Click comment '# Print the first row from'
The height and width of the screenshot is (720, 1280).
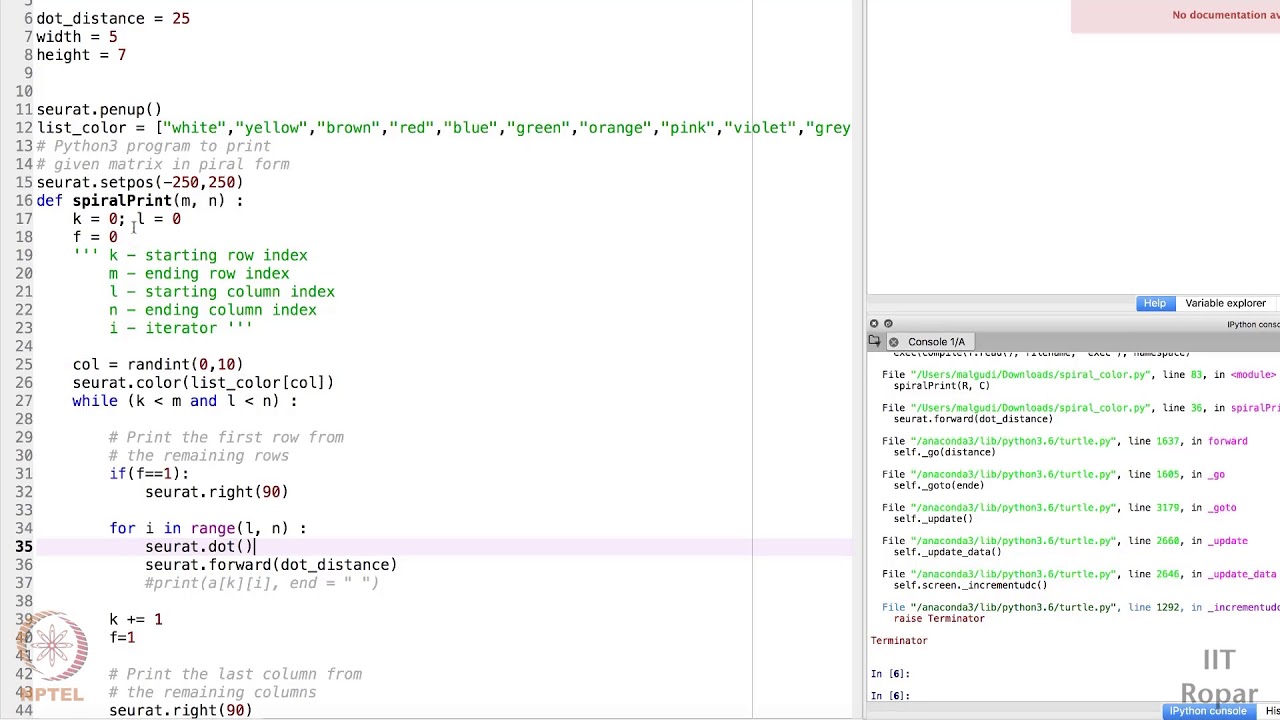click(x=226, y=438)
